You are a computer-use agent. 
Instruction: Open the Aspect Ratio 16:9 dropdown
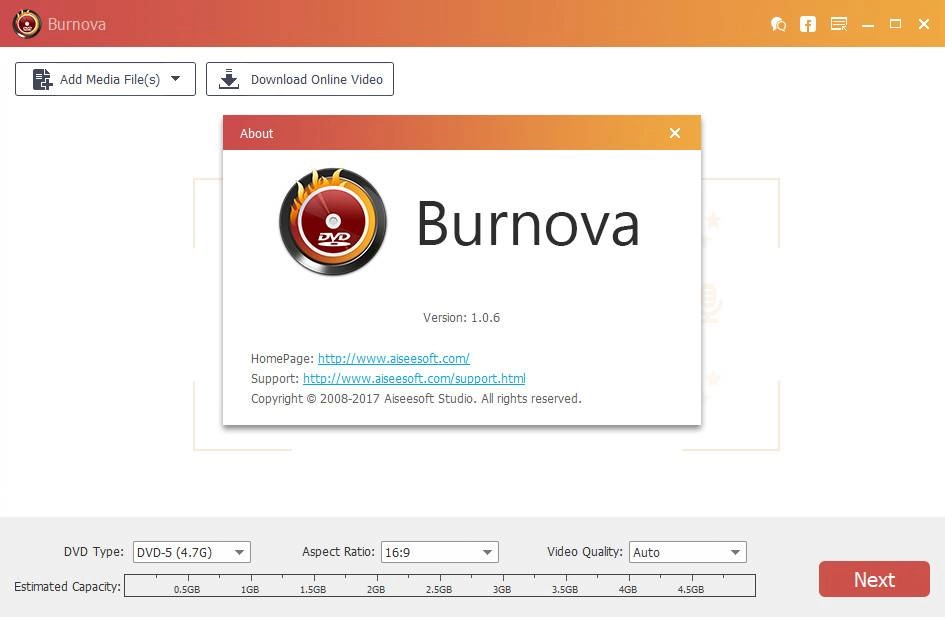click(x=439, y=552)
